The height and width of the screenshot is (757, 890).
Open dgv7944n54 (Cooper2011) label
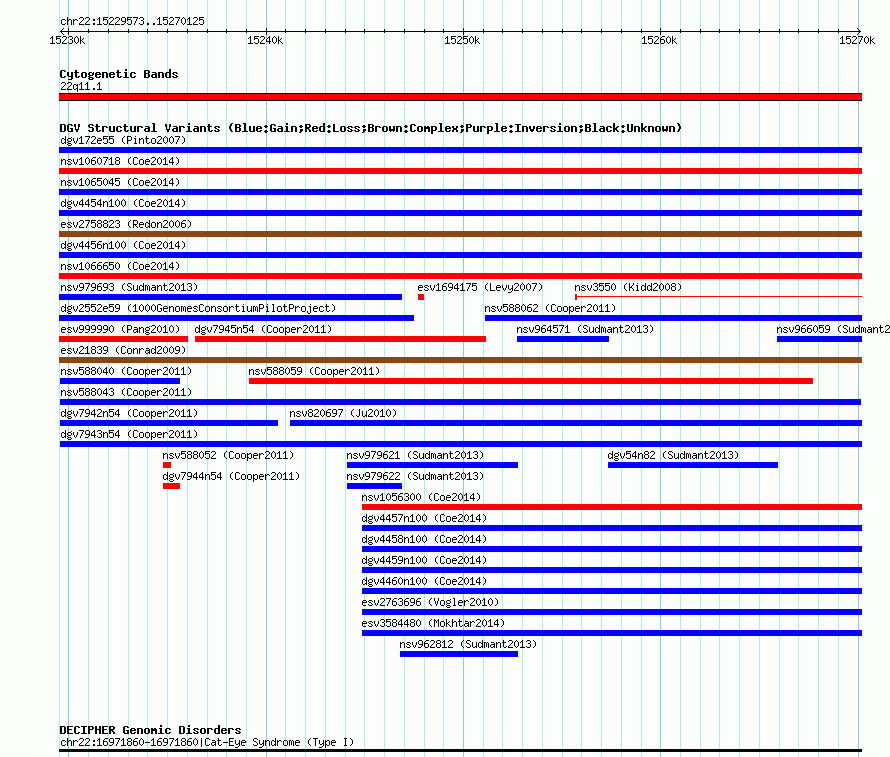tap(231, 476)
